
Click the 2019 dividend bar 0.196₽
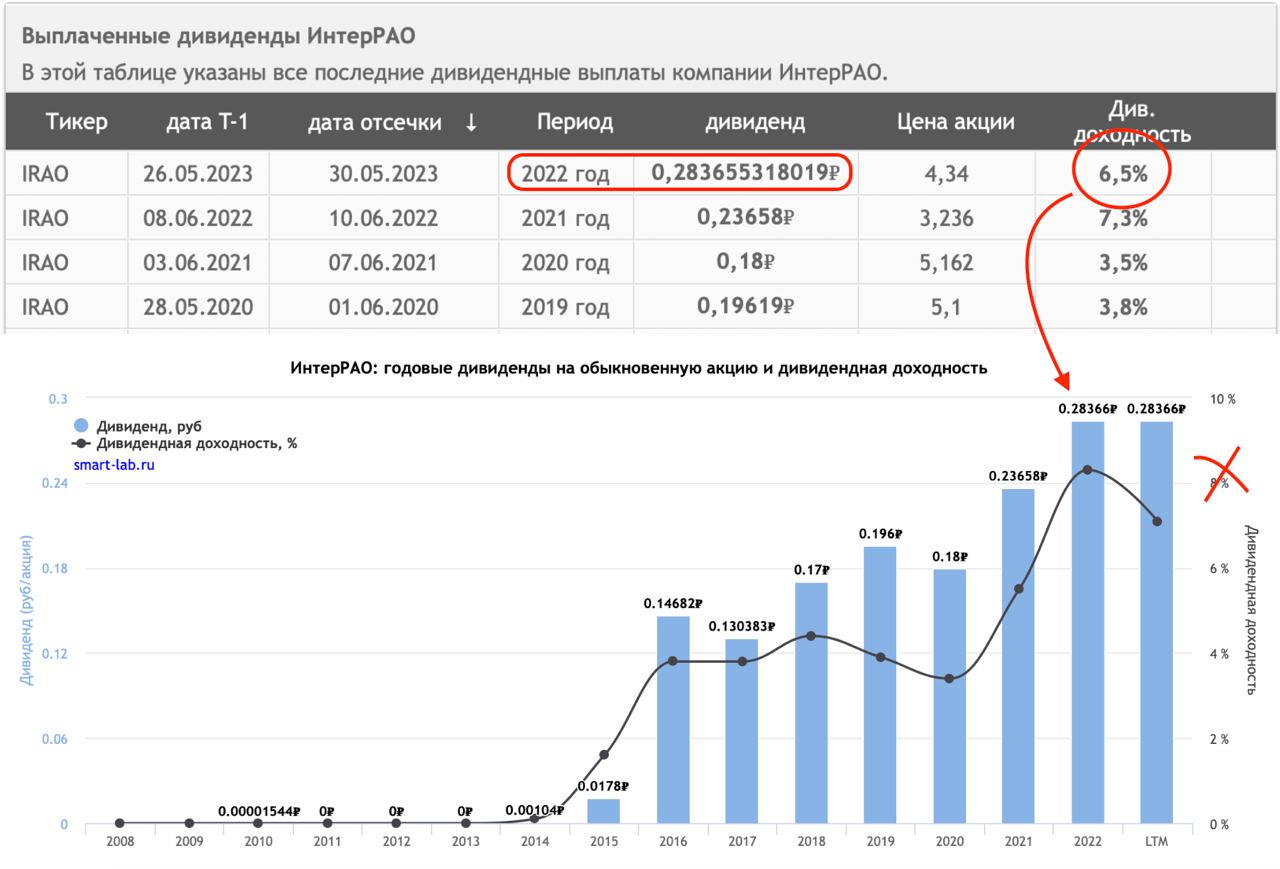(880, 686)
